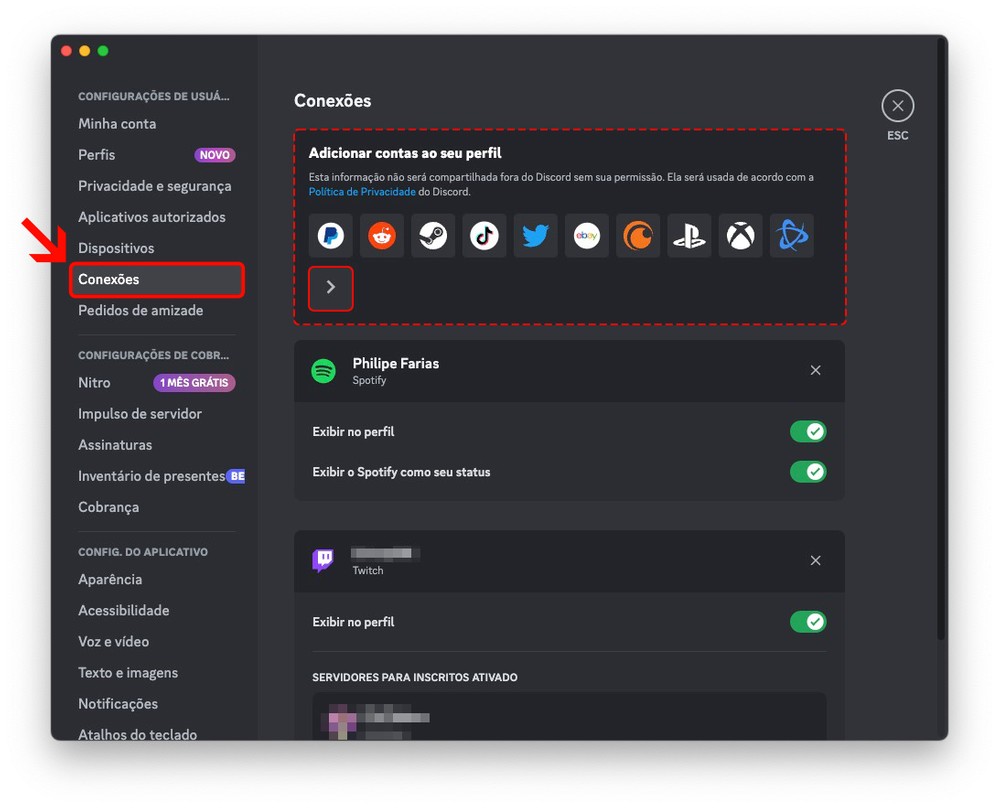Open the Política de Privacidade link

(361, 192)
